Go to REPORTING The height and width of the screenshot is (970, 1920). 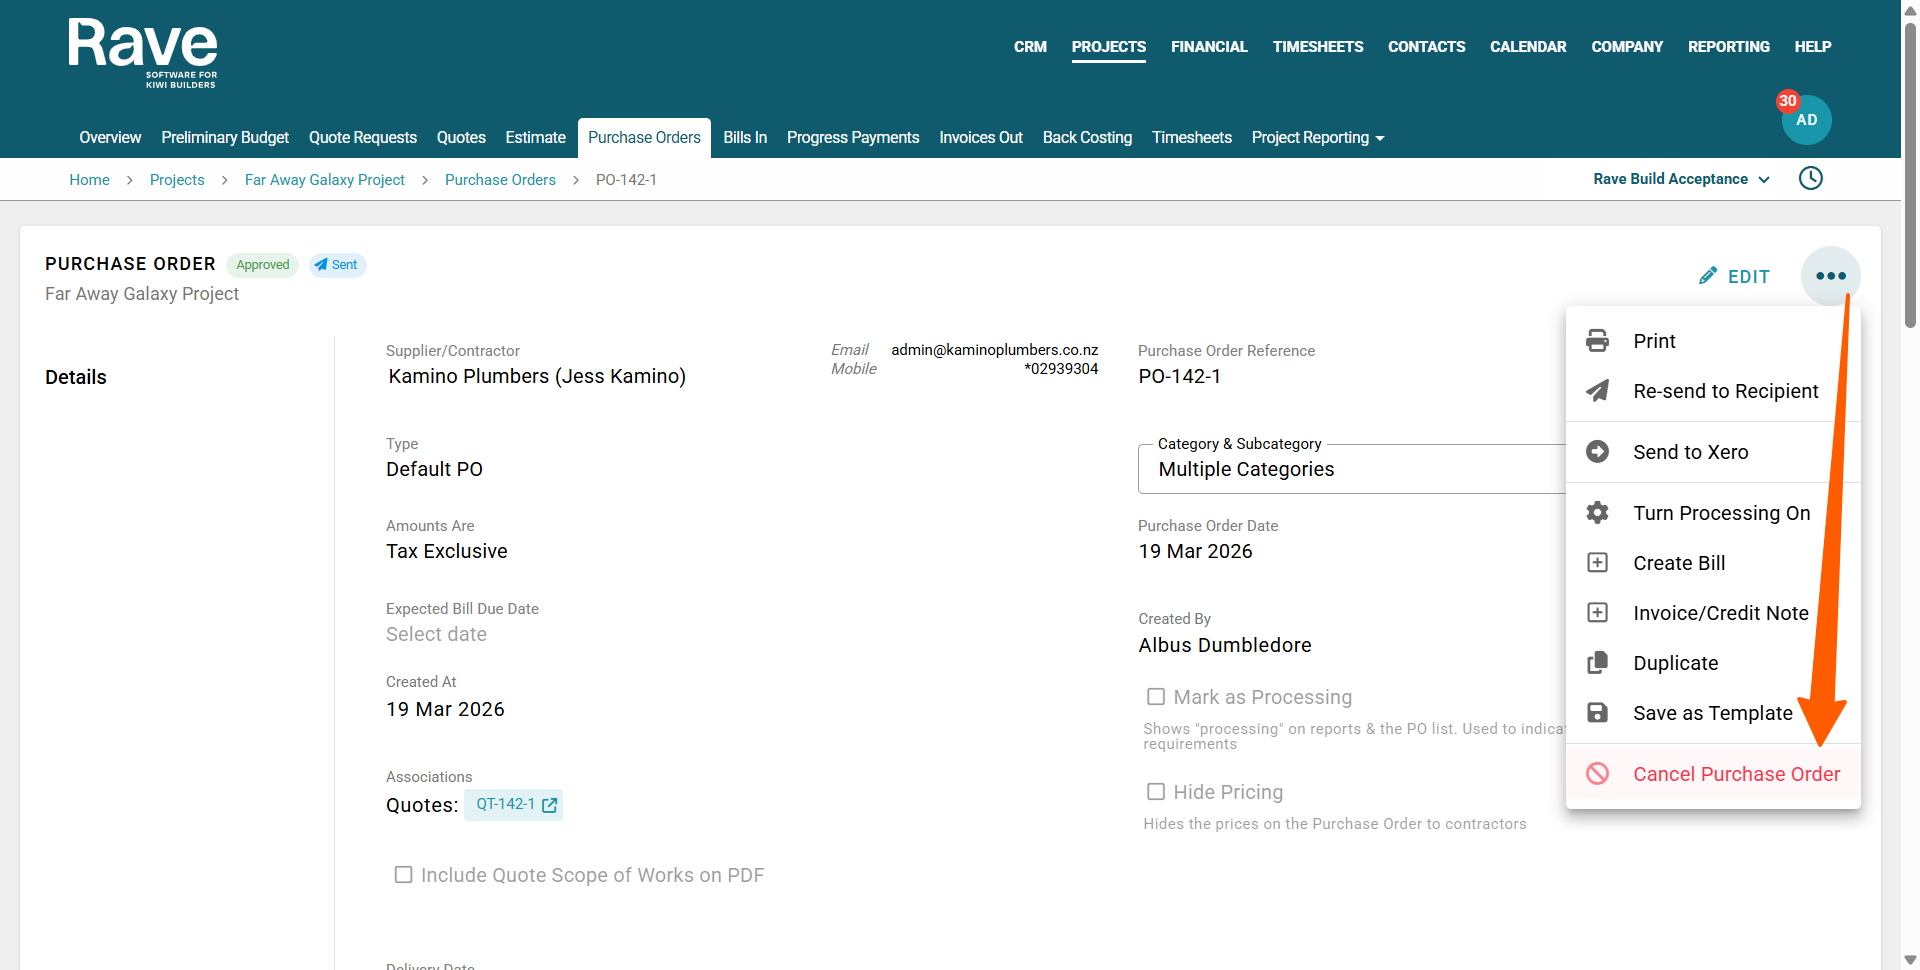pyautogui.click(x=1729, y=47)
